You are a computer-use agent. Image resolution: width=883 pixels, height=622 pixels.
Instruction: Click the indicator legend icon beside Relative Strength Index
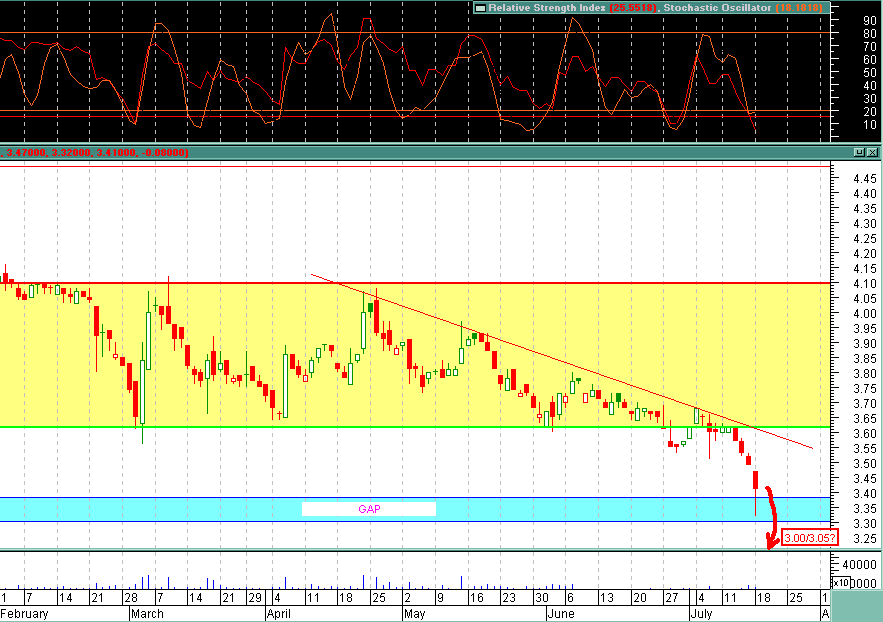481,8
